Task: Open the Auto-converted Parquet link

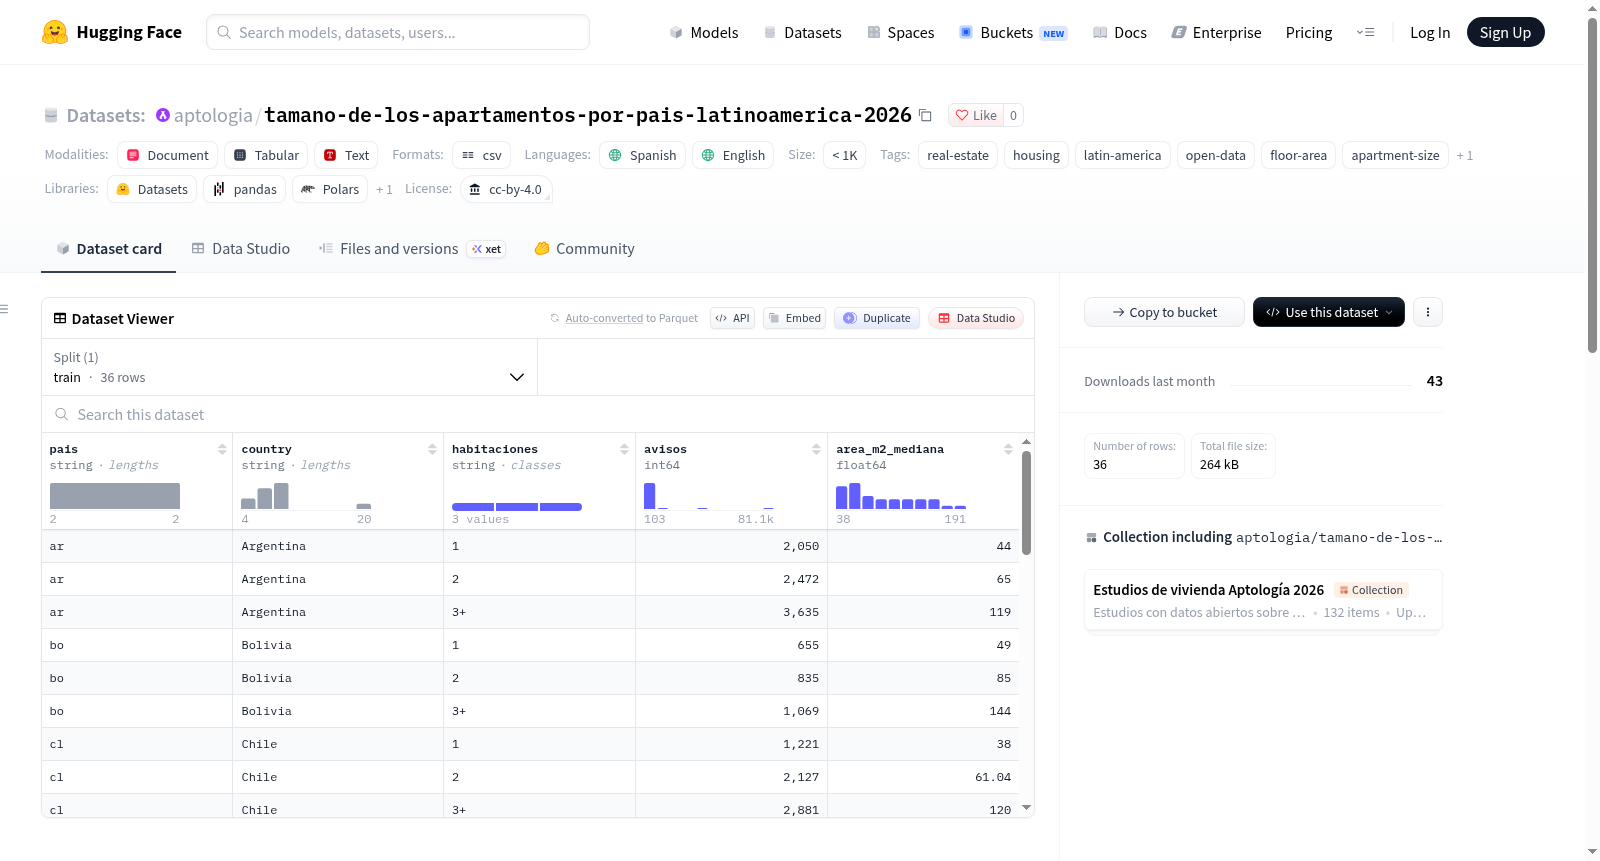Action: click(604, 319)
